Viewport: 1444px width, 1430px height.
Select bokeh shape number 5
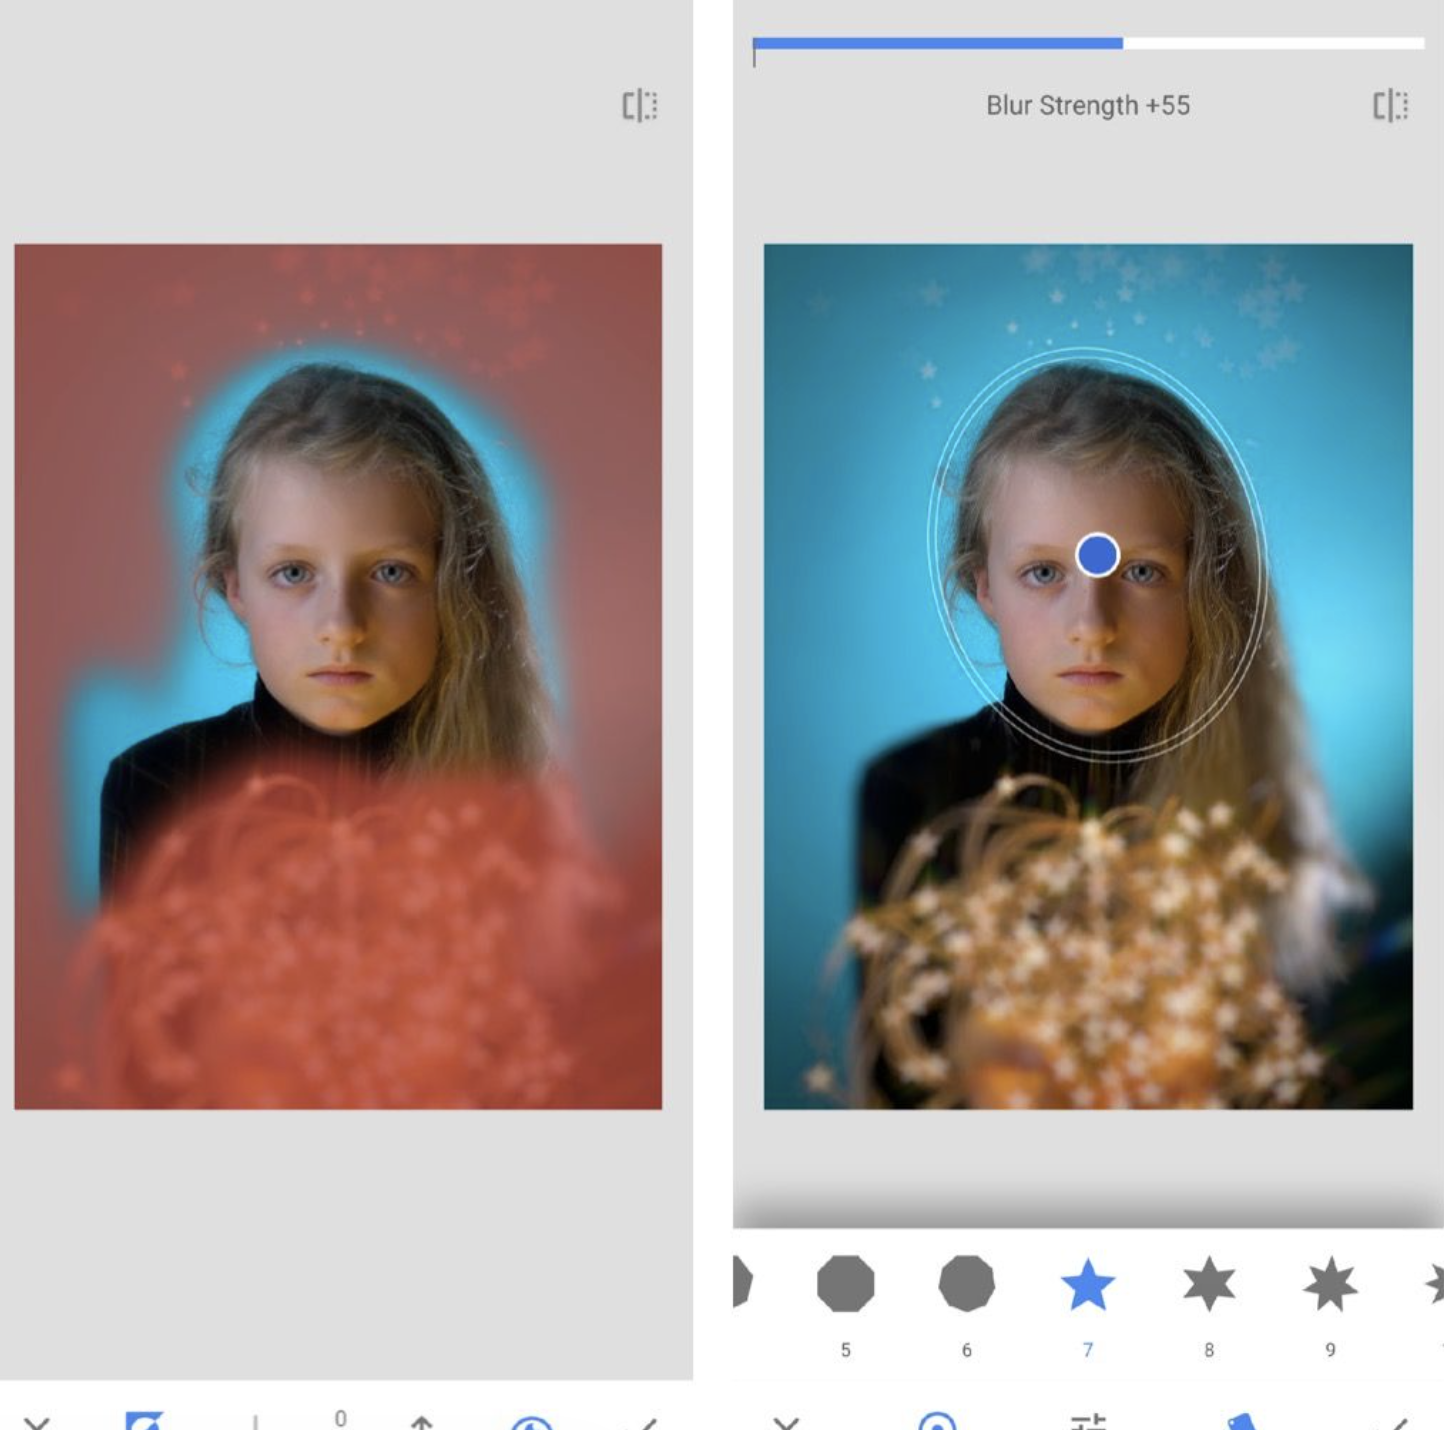pyautogui.click(x=845, y=1288)
